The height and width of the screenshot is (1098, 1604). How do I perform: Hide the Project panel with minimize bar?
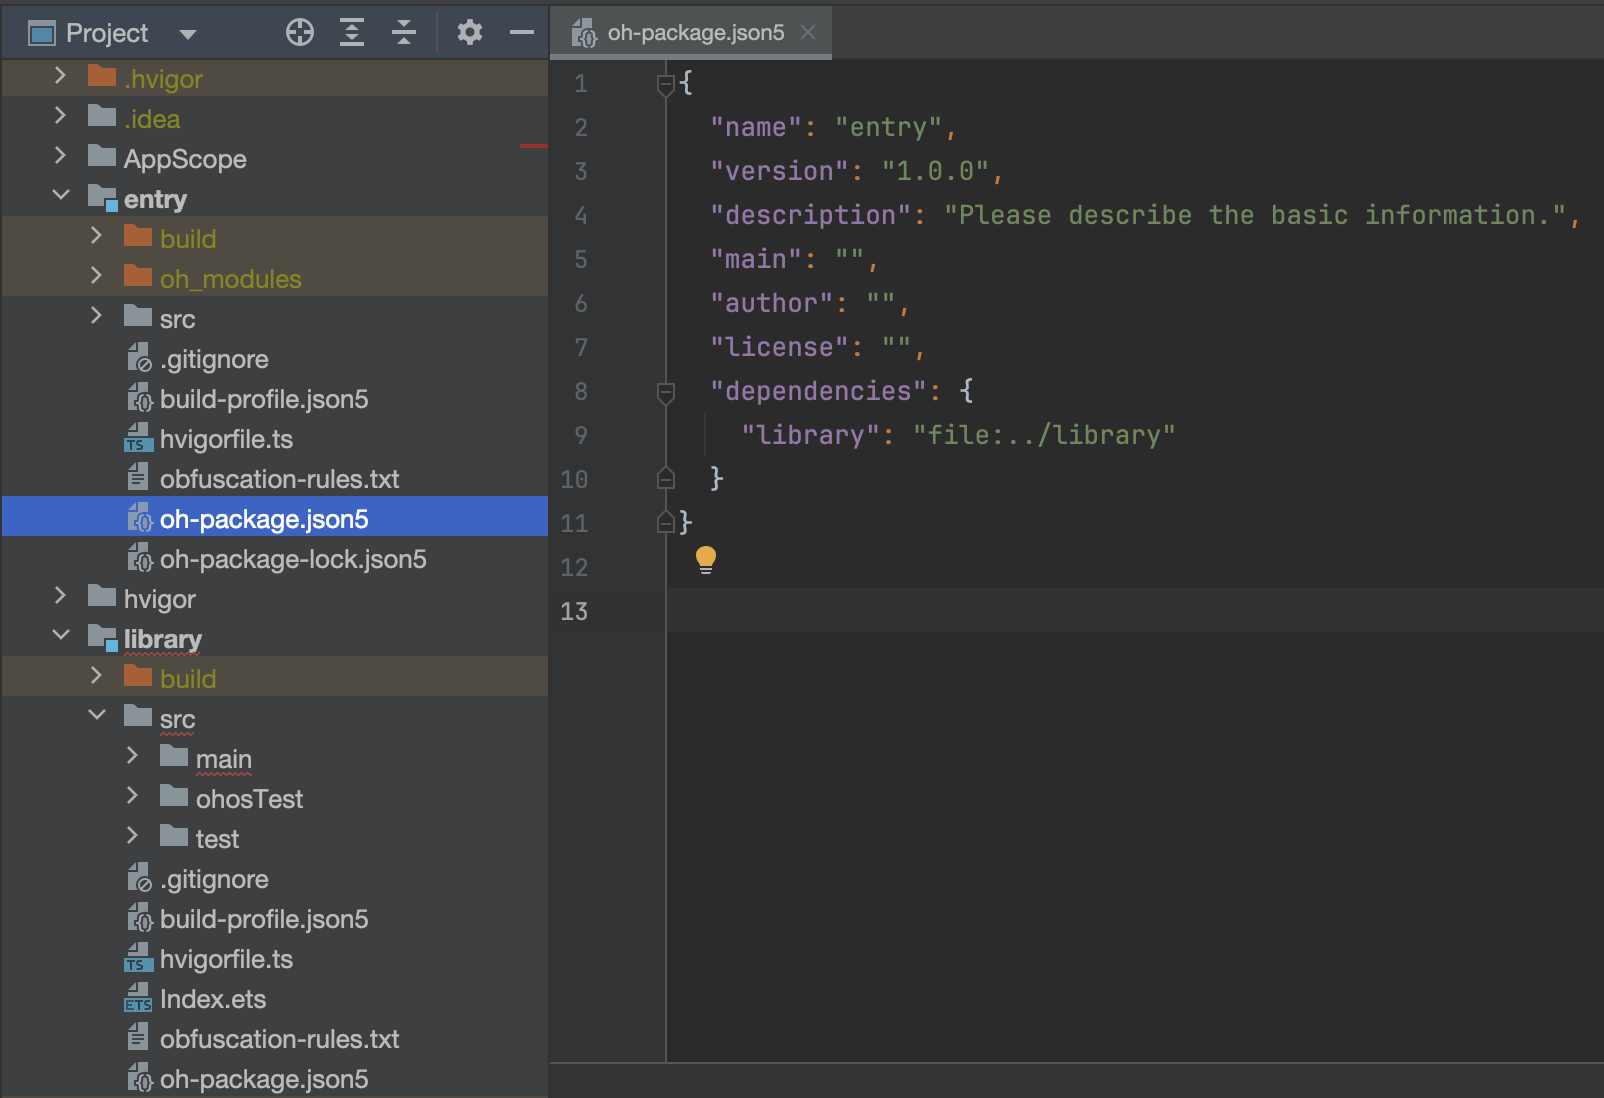pyautogui.click(x=521, y=32)
